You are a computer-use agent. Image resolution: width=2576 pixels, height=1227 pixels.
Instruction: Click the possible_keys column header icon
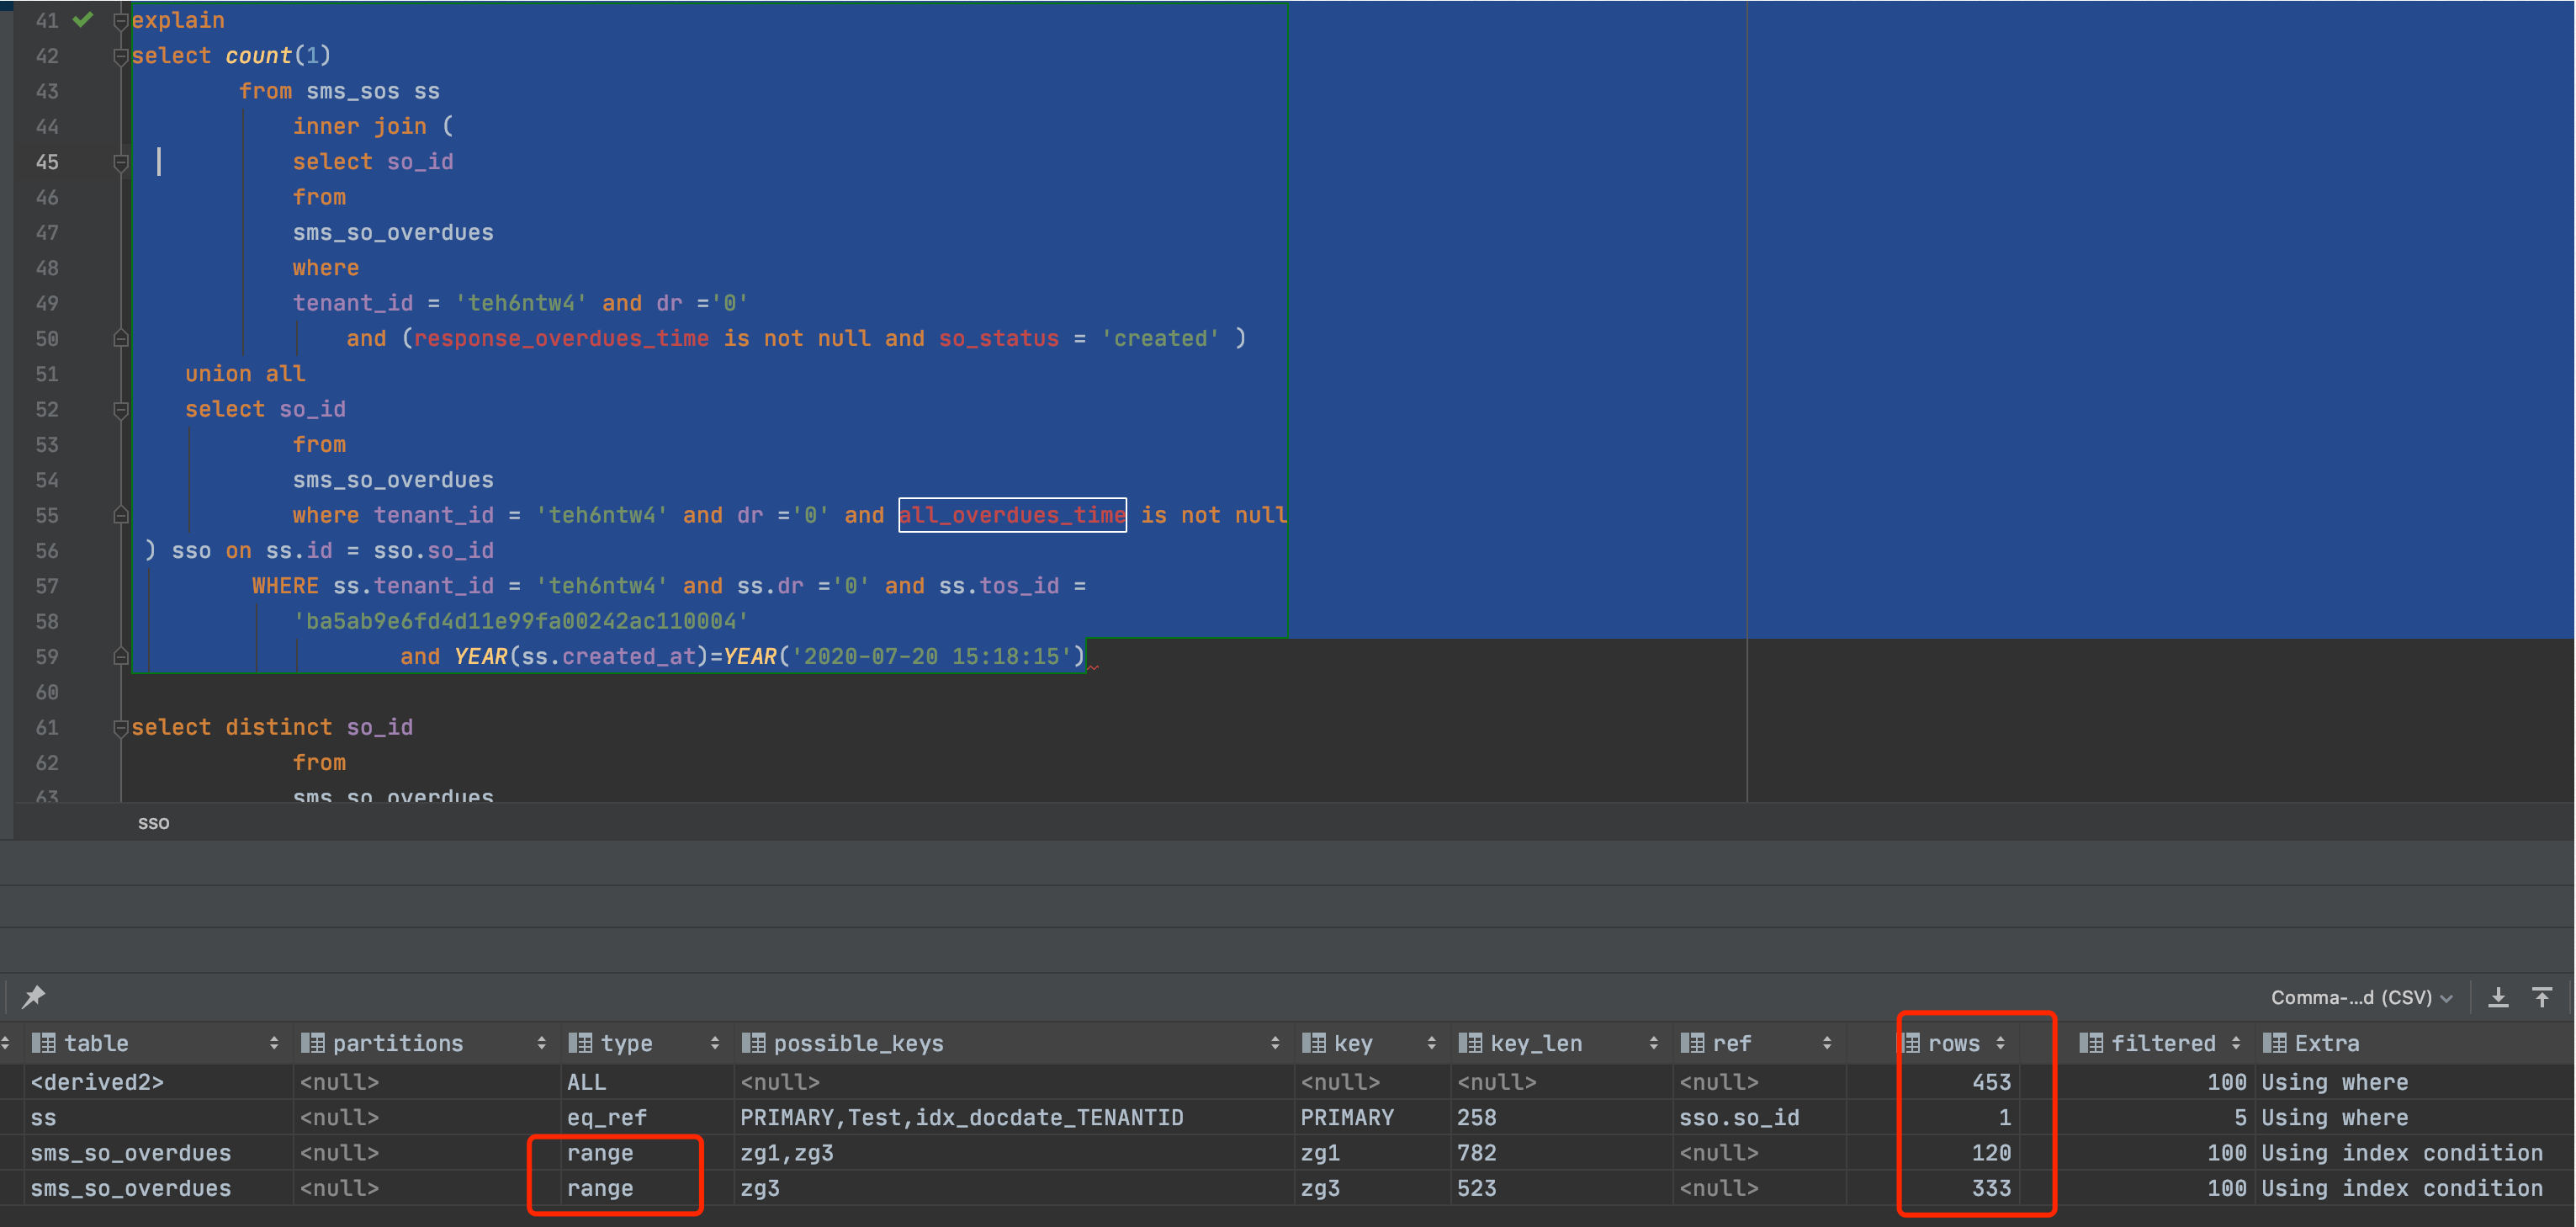(753, 1043)
